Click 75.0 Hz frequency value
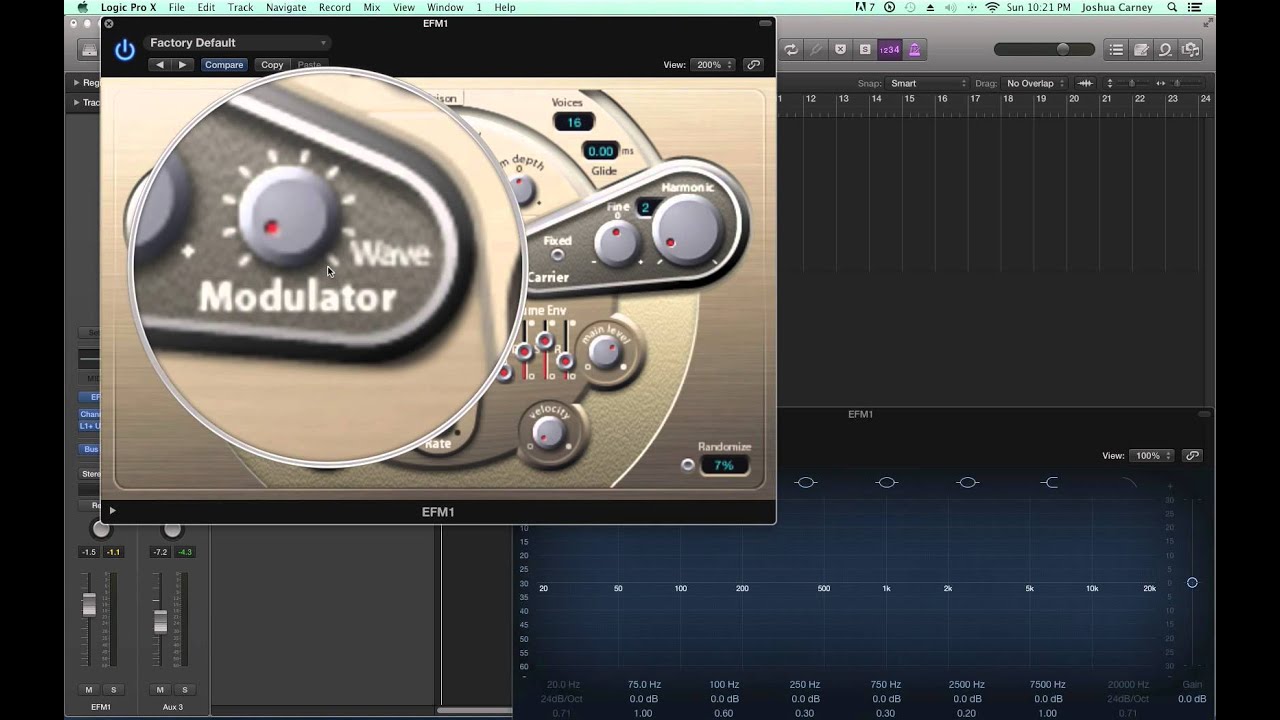This screenshot has width=1280, height=720. (x=644, y=685)
